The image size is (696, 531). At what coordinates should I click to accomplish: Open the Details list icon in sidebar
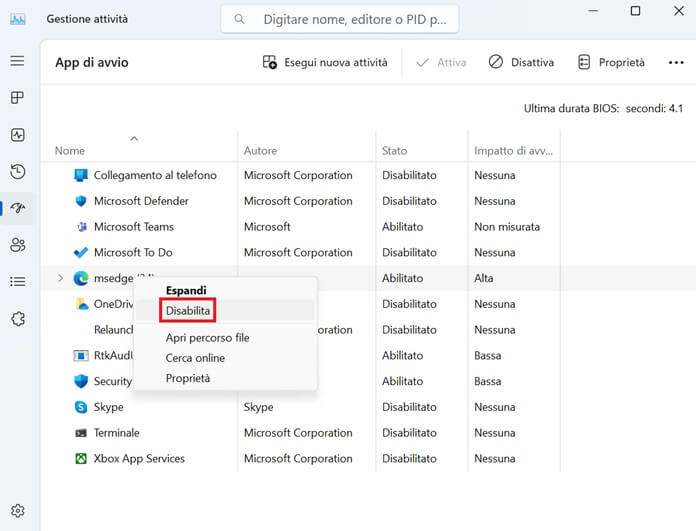point(18,281)
